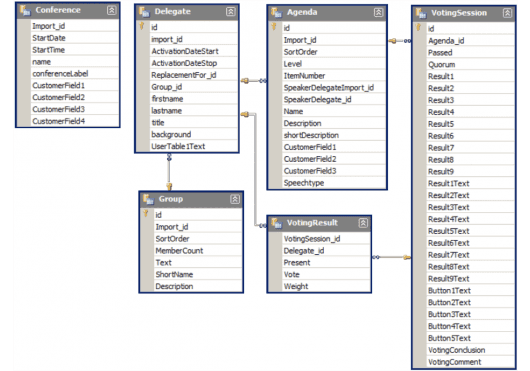Viewport: 530px width, 371px height.
Task: Collapse the VotingResult table
Action: [363, 223]
